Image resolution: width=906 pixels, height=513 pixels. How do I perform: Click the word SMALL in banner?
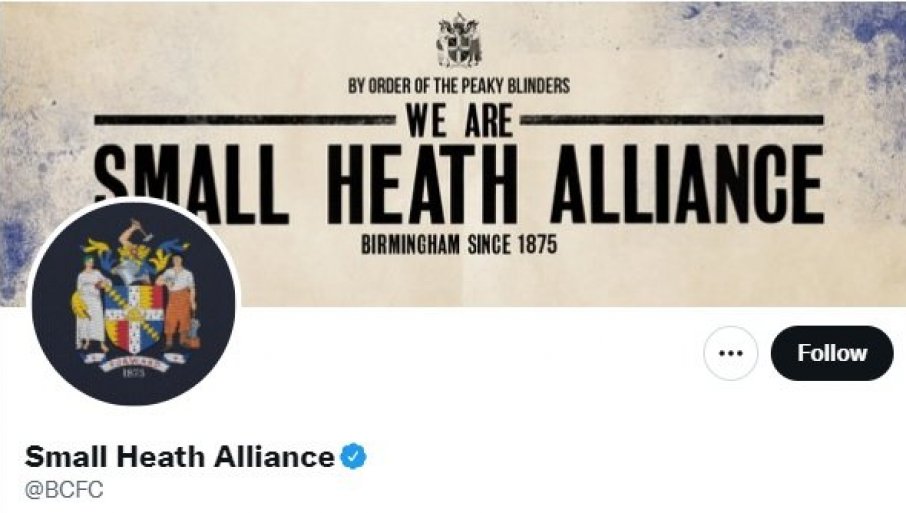(191, 183)
